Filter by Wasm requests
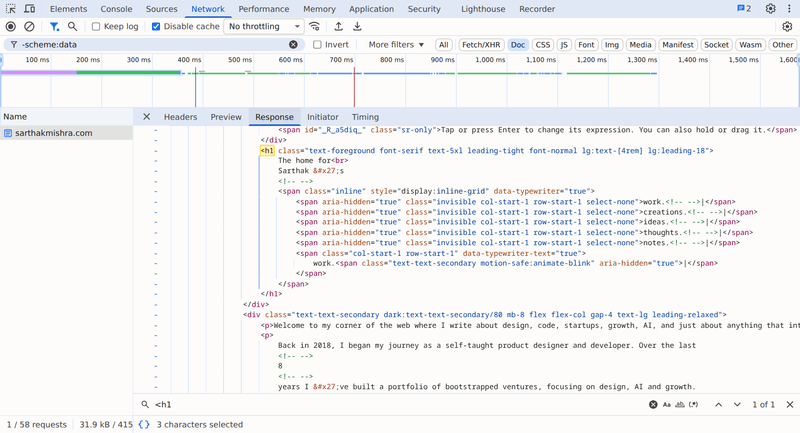800x433 pixels. point(751,45)
